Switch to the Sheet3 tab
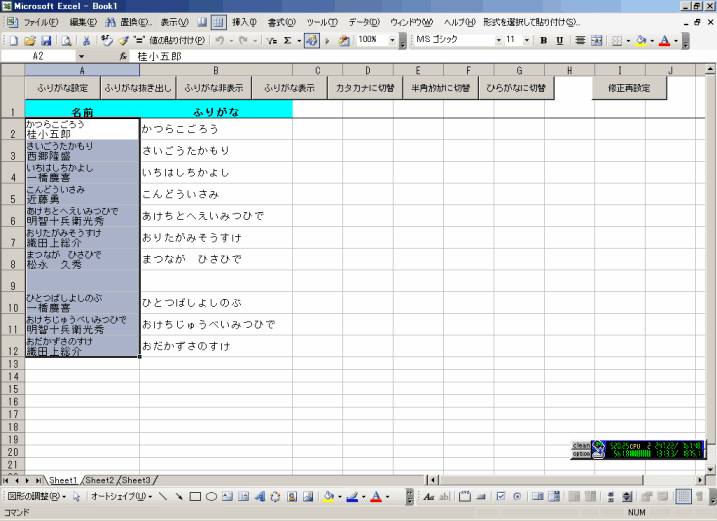This screenshot has width=717, height=521. point(136,480)
